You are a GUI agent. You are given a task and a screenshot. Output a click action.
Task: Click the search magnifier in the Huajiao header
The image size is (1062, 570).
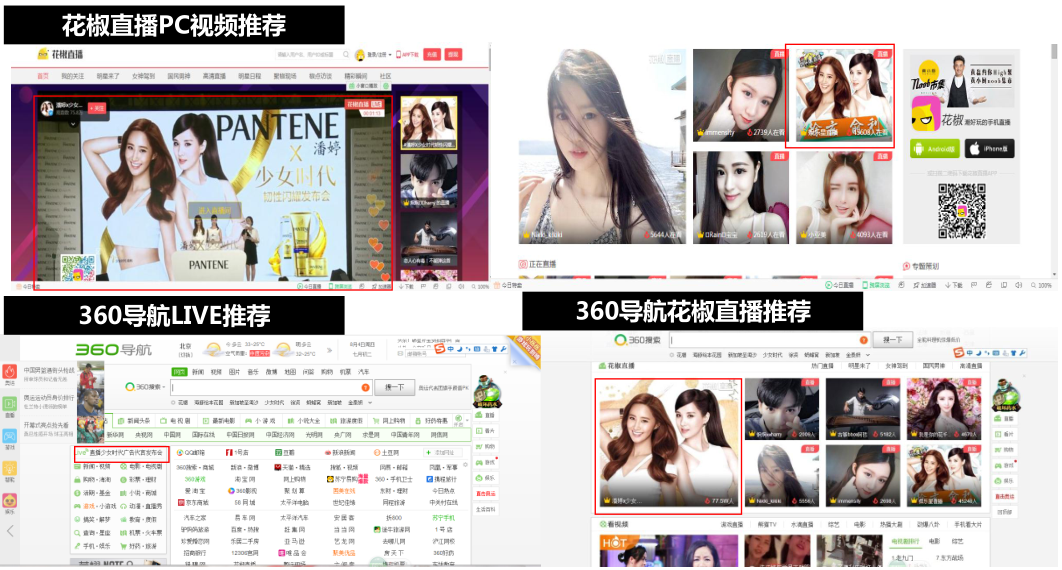click(x=343, y=55)
